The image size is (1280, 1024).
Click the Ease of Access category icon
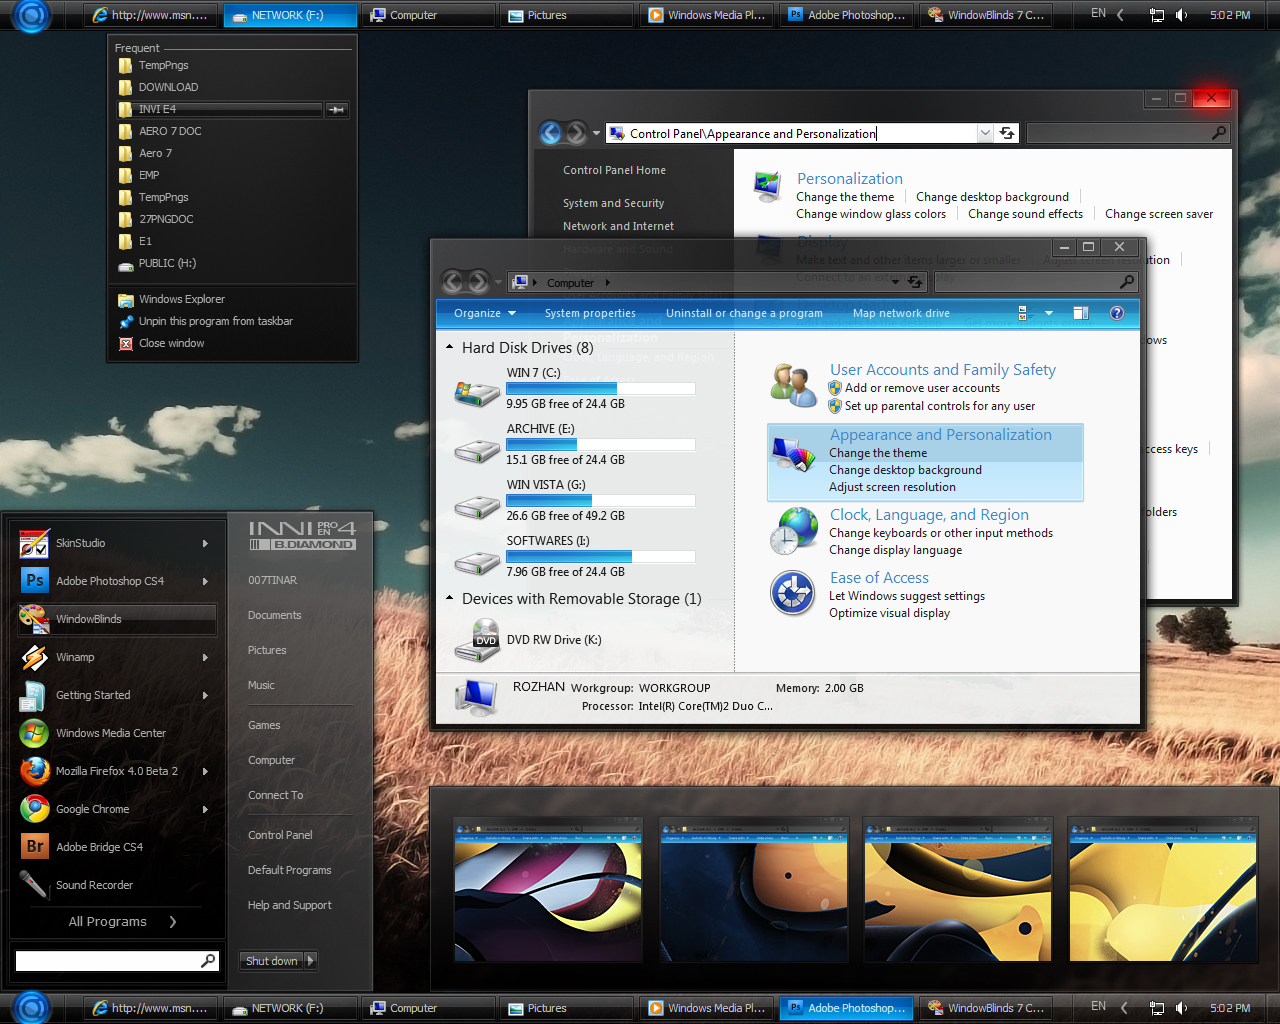point(792,593)
